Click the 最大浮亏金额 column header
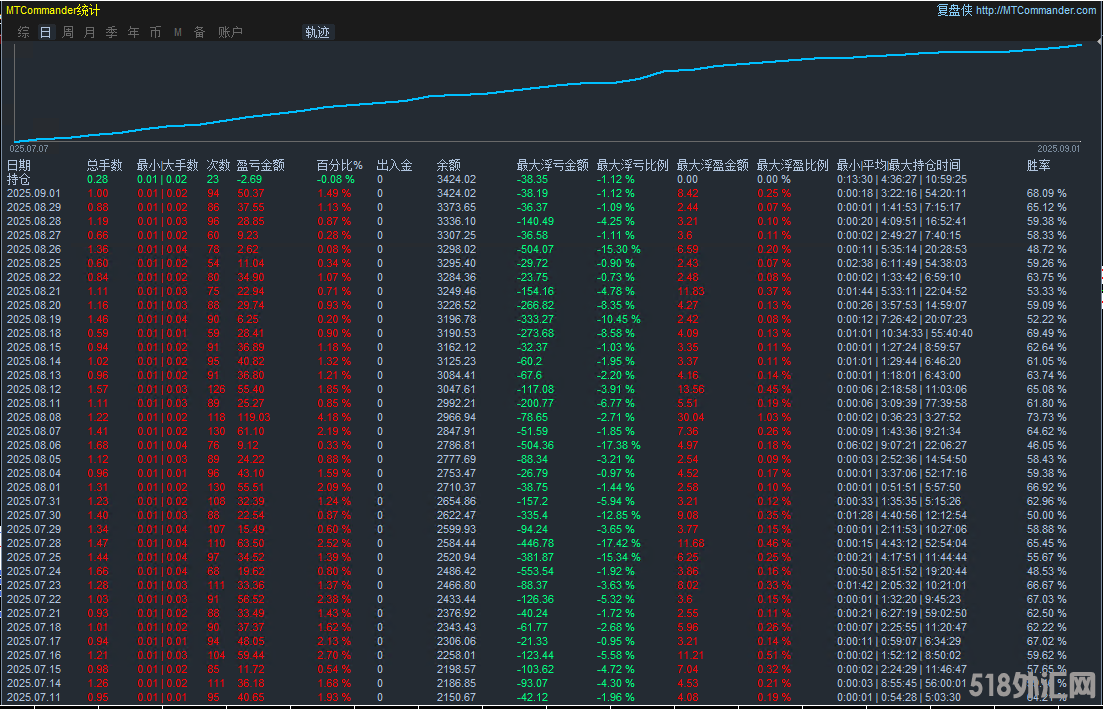 pyautogui.click(x=552, y=165)
